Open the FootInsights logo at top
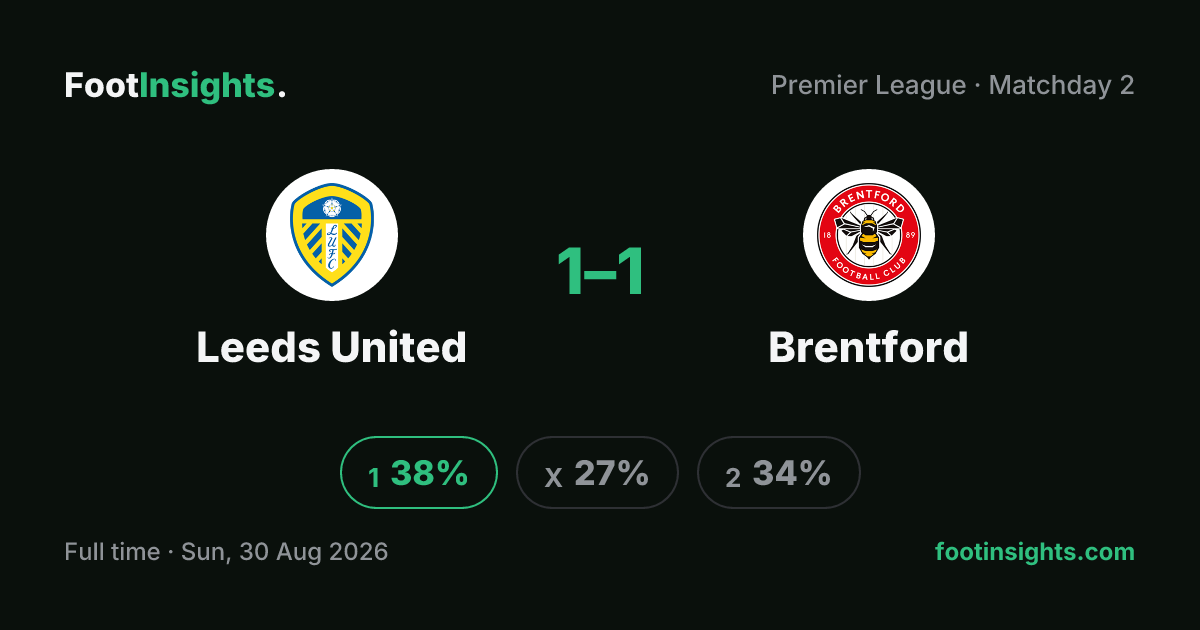 [175, 86]
